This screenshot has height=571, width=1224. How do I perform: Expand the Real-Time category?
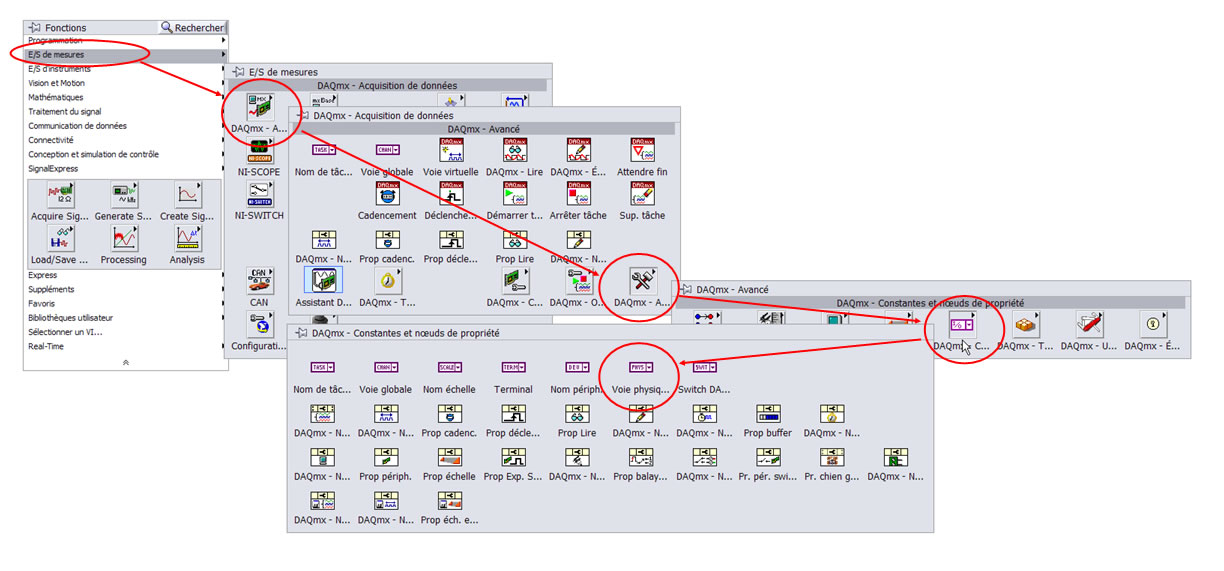126,346
